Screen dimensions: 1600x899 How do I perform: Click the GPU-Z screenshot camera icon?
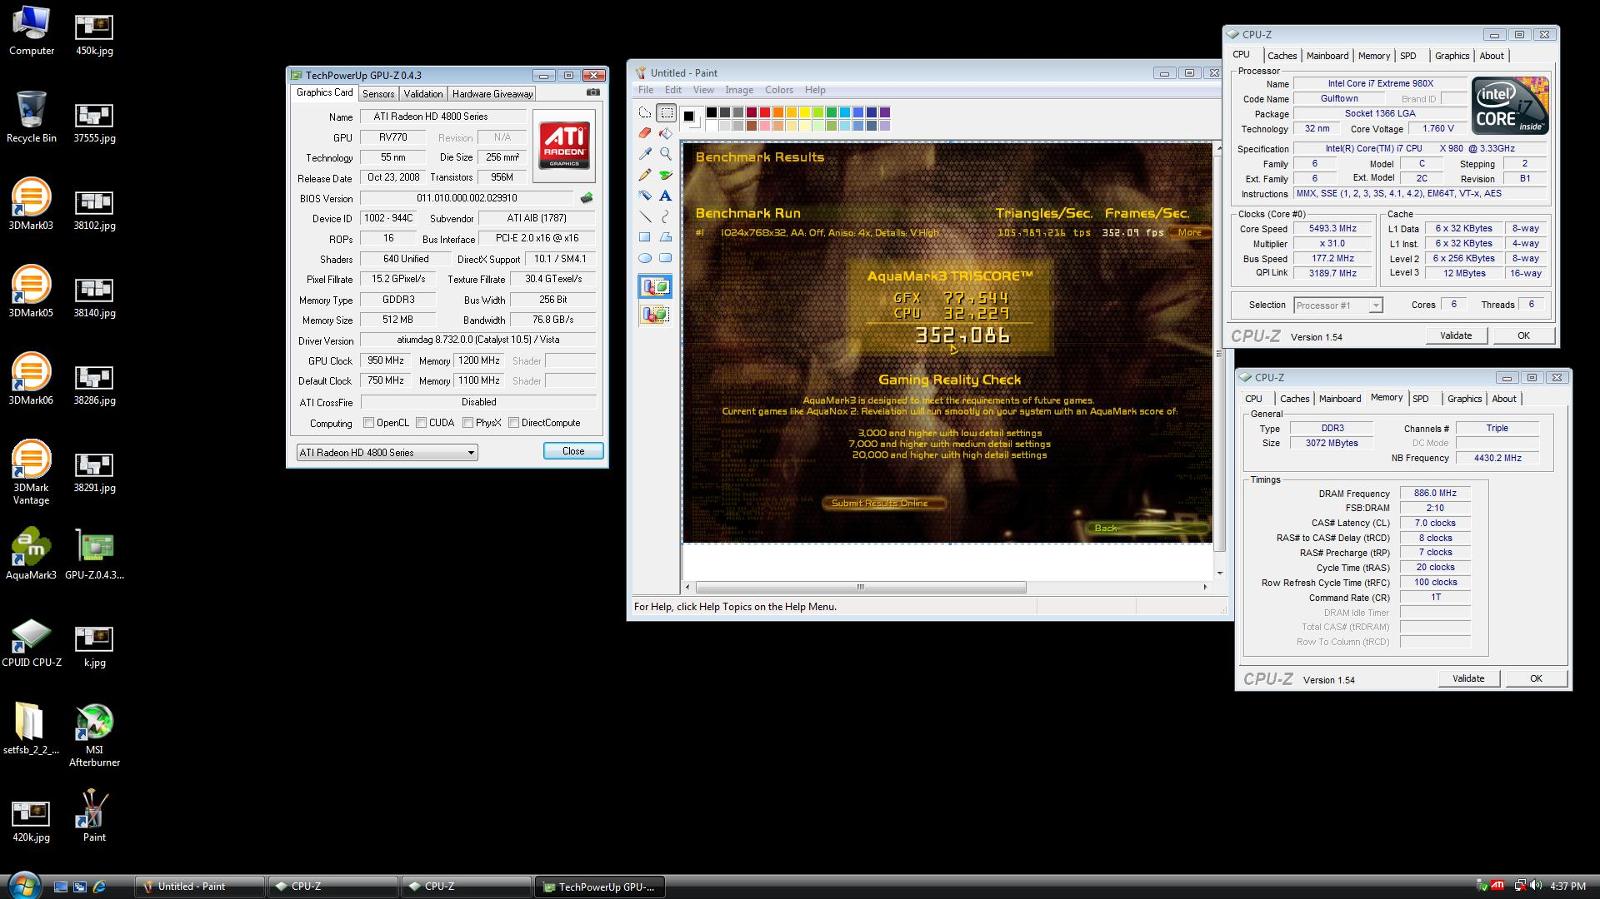click(593, 92)
